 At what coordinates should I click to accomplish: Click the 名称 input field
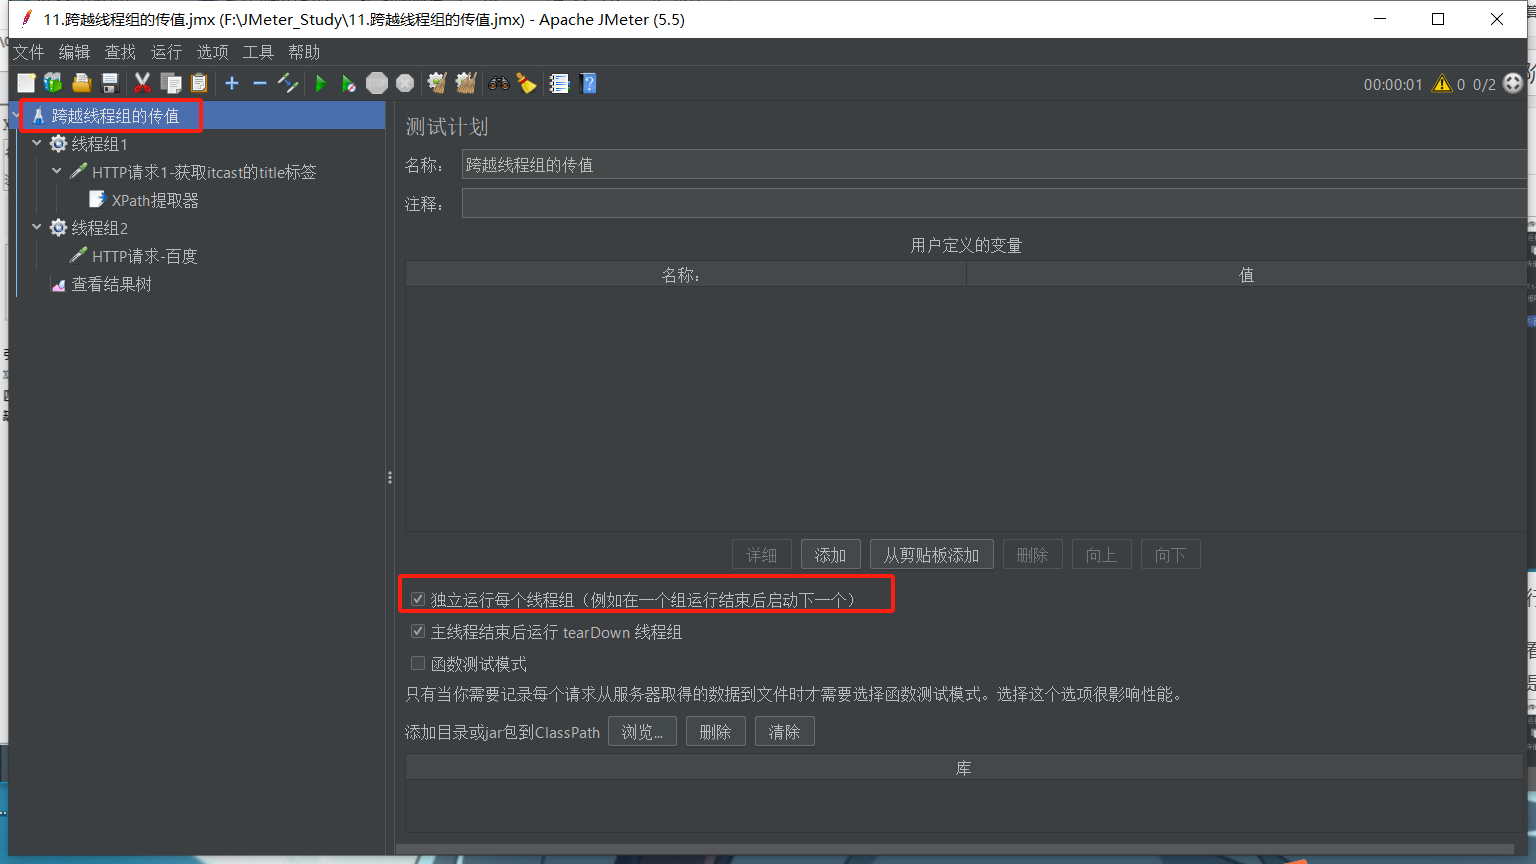[x=994, y=165]
